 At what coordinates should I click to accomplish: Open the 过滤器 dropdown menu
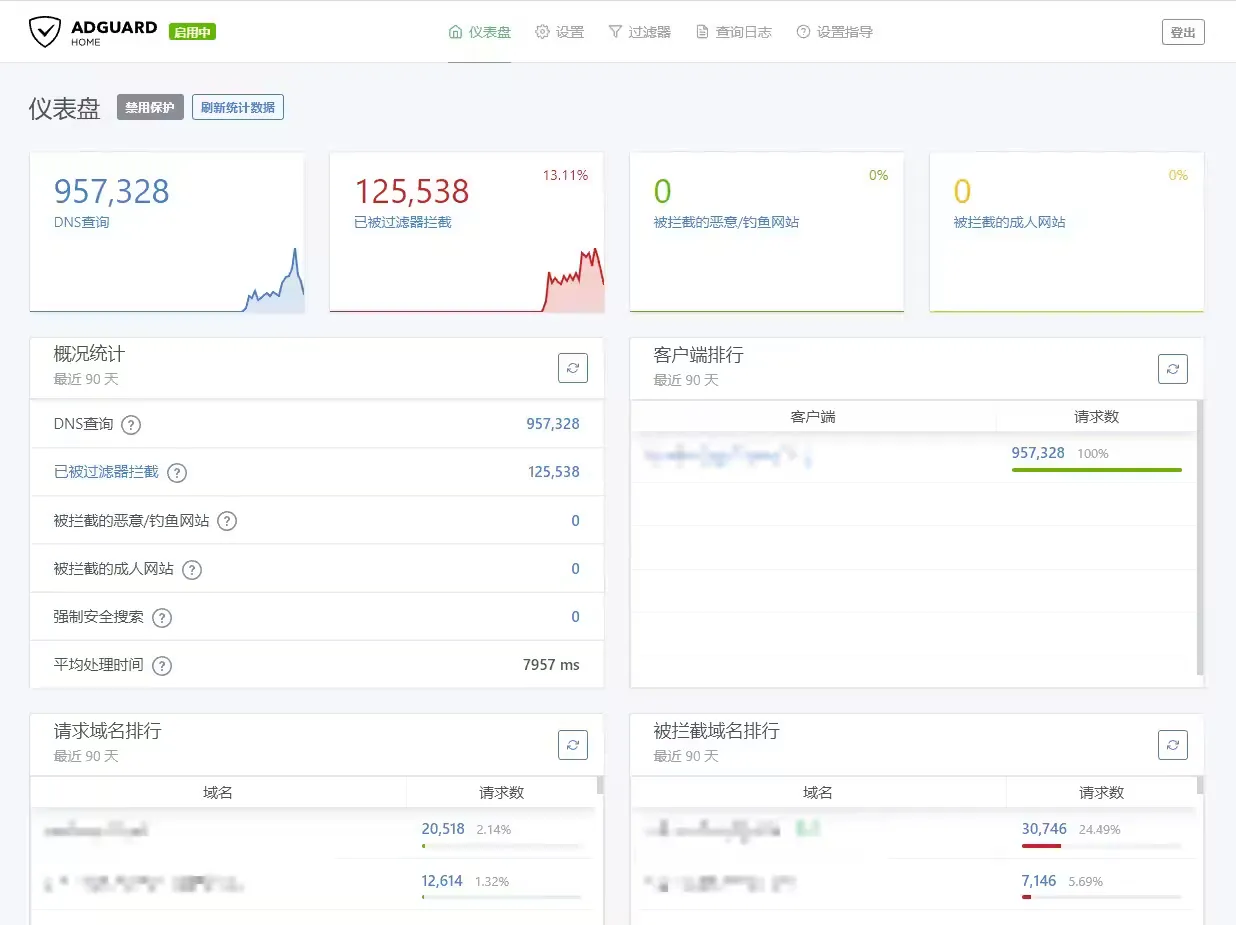pos(639,32)
